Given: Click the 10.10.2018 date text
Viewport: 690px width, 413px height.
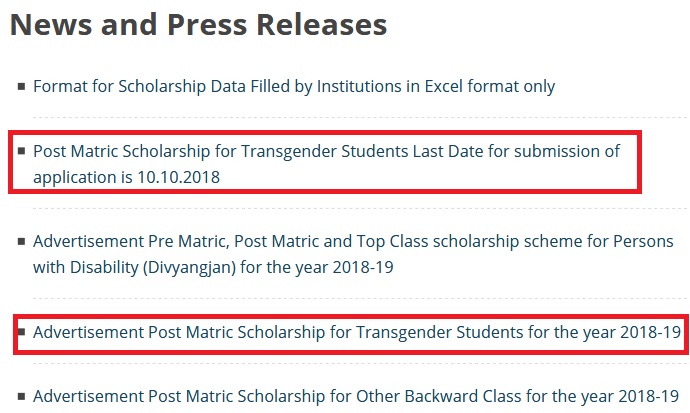Looking at the screenshot, I should click(x=179, y=177).
